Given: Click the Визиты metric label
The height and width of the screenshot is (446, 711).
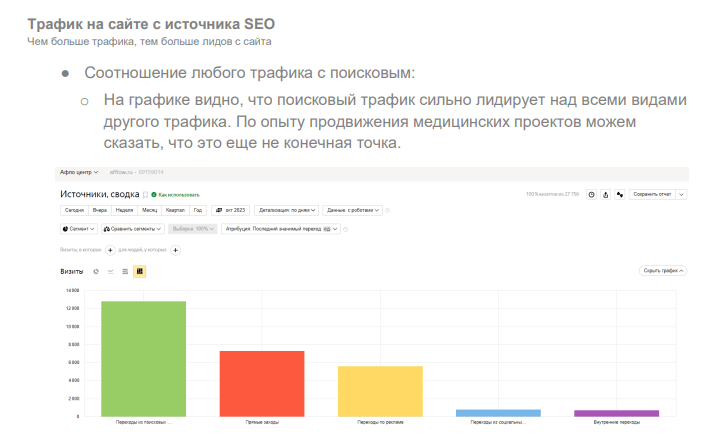Looking at the screenshot, I should pos(72,271).
